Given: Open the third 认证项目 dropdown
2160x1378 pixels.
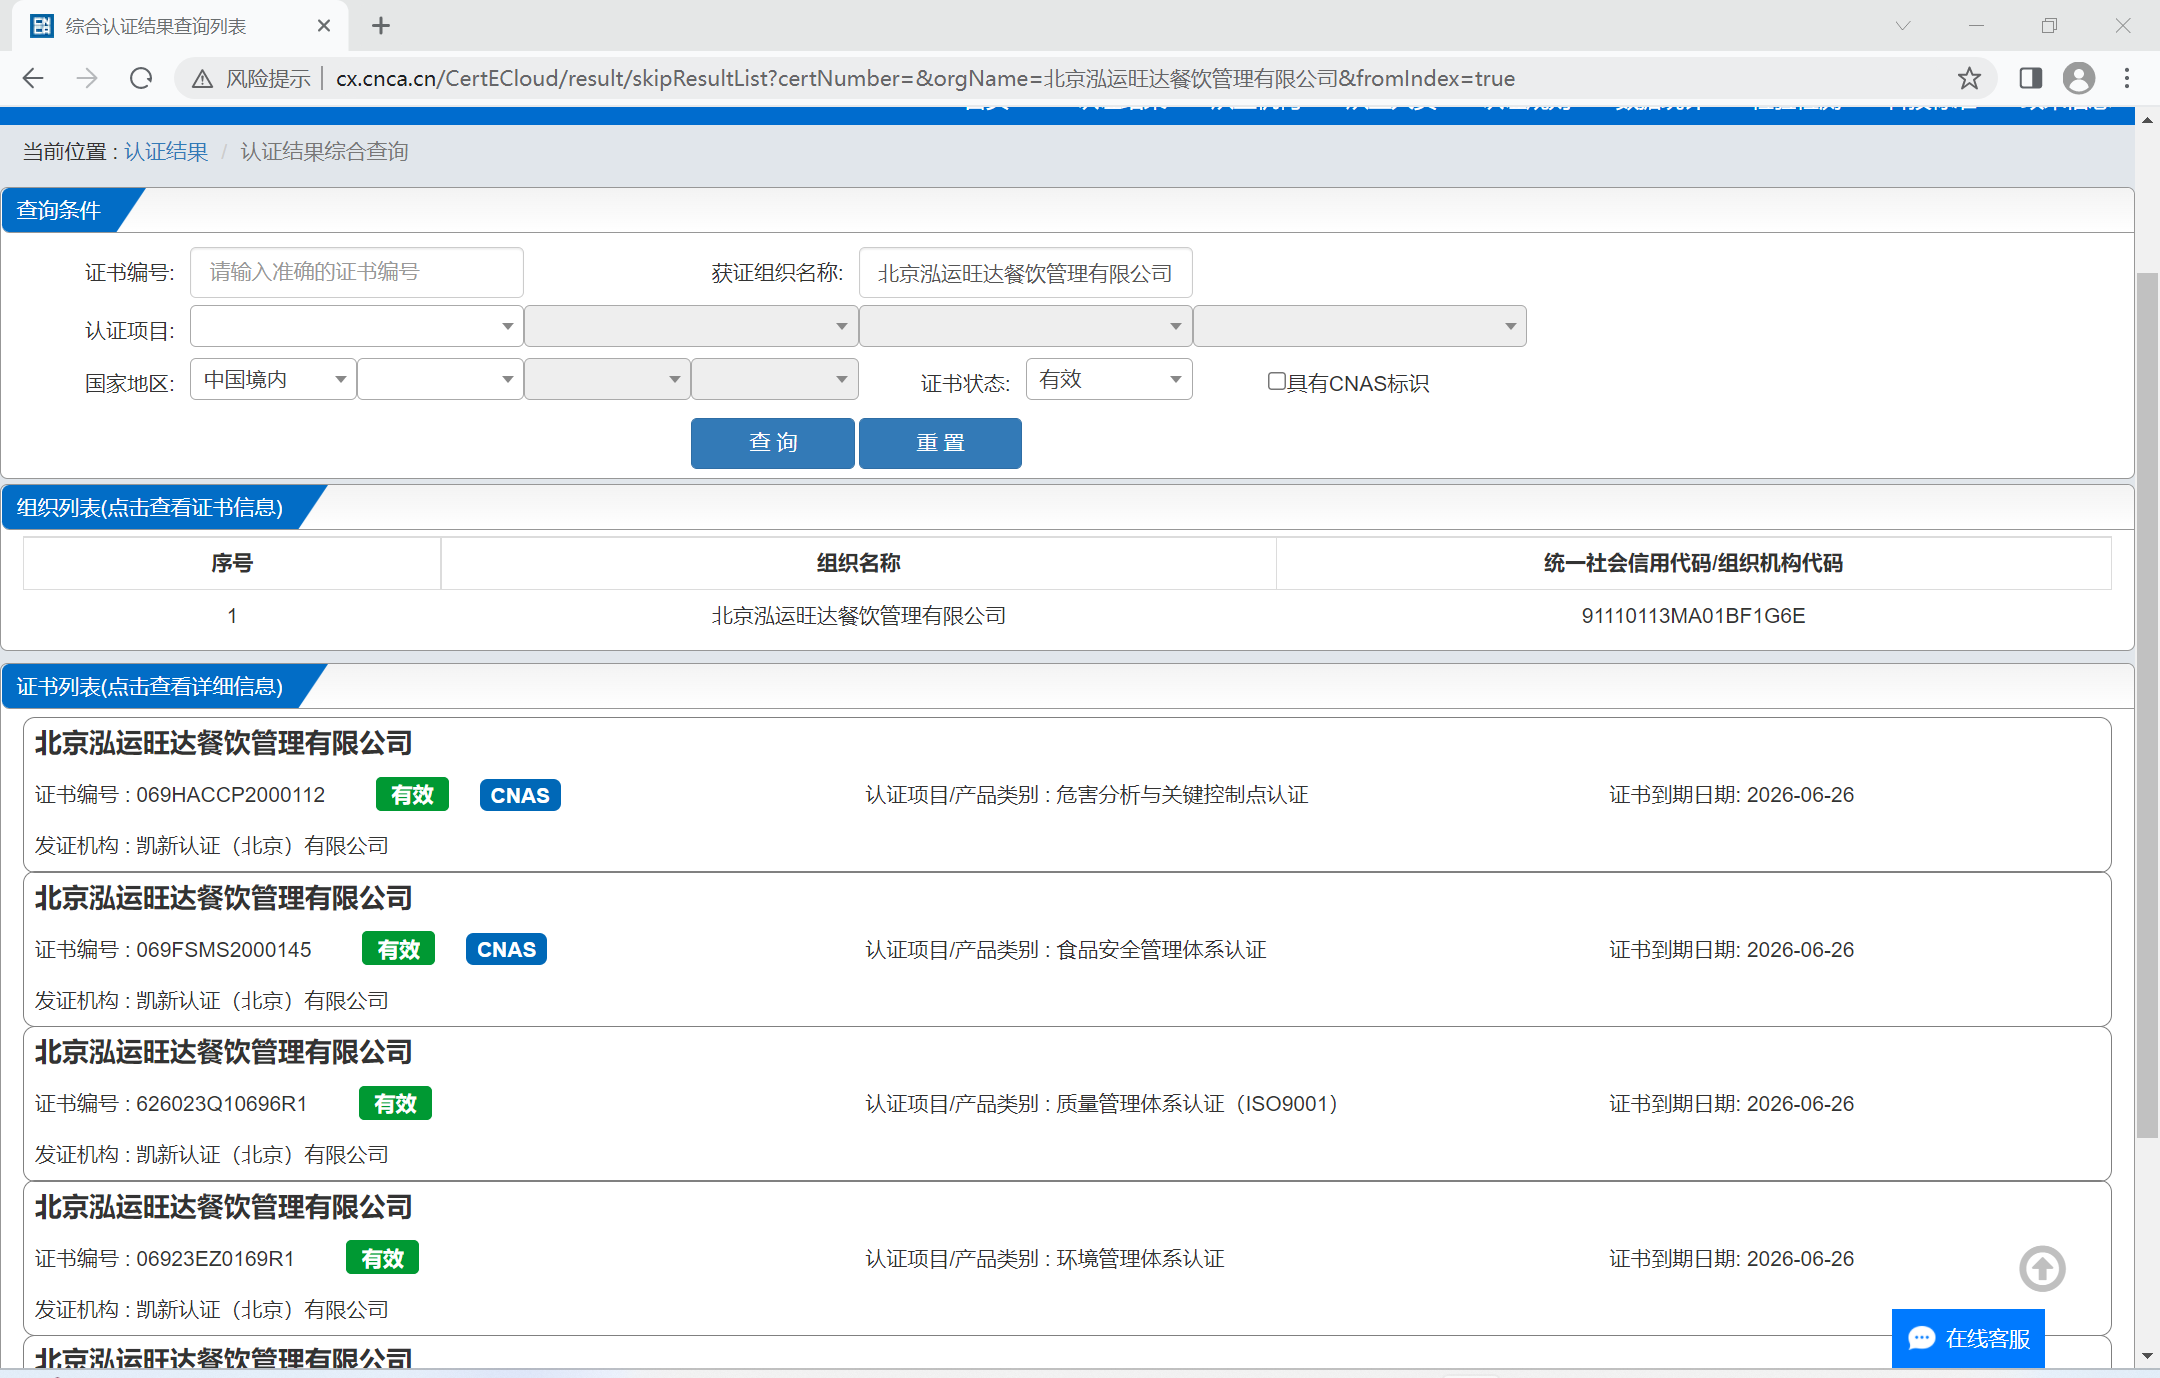Looking at the screenshot, I should coord(1025,326).
